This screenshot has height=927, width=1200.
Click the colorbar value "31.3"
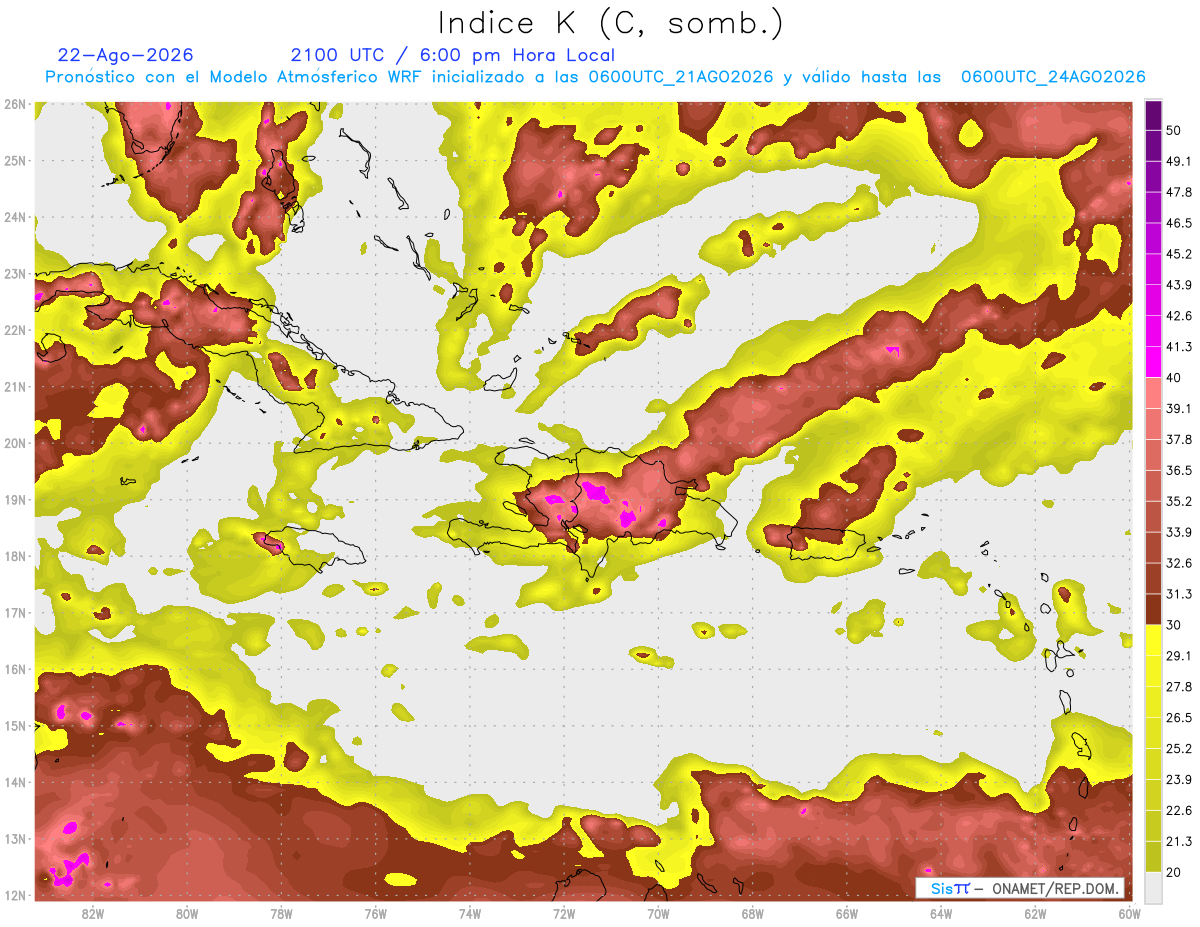pos(1178,594)
